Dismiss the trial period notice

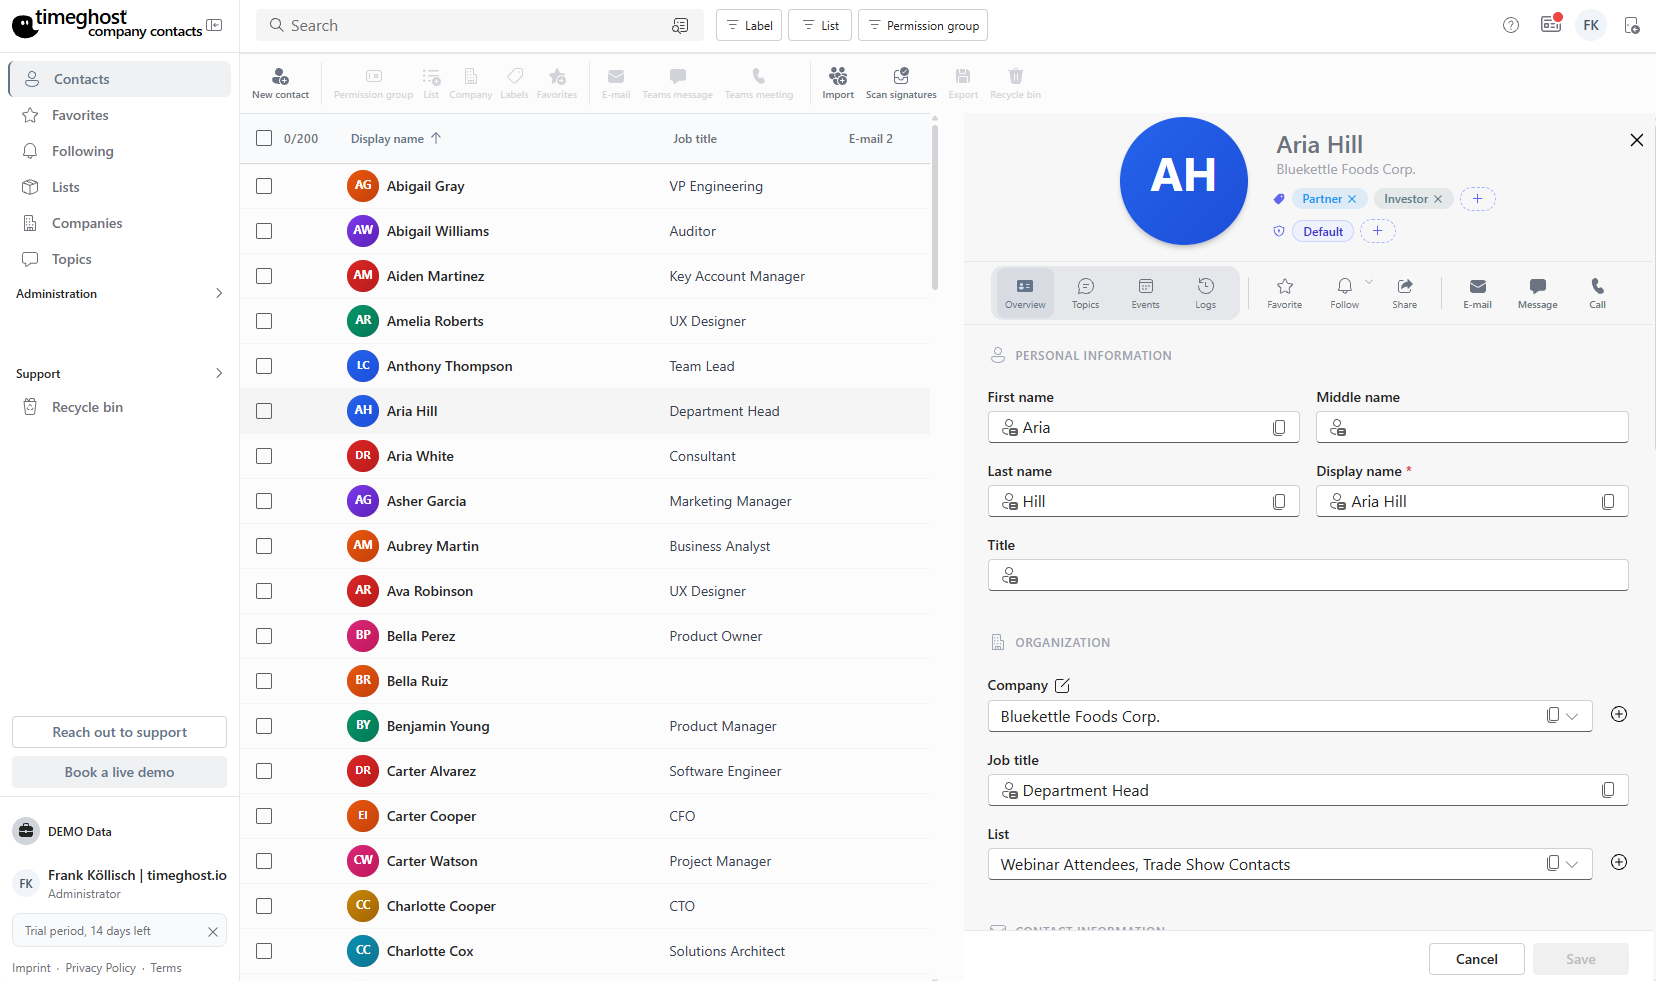click(x=213, y=931)
